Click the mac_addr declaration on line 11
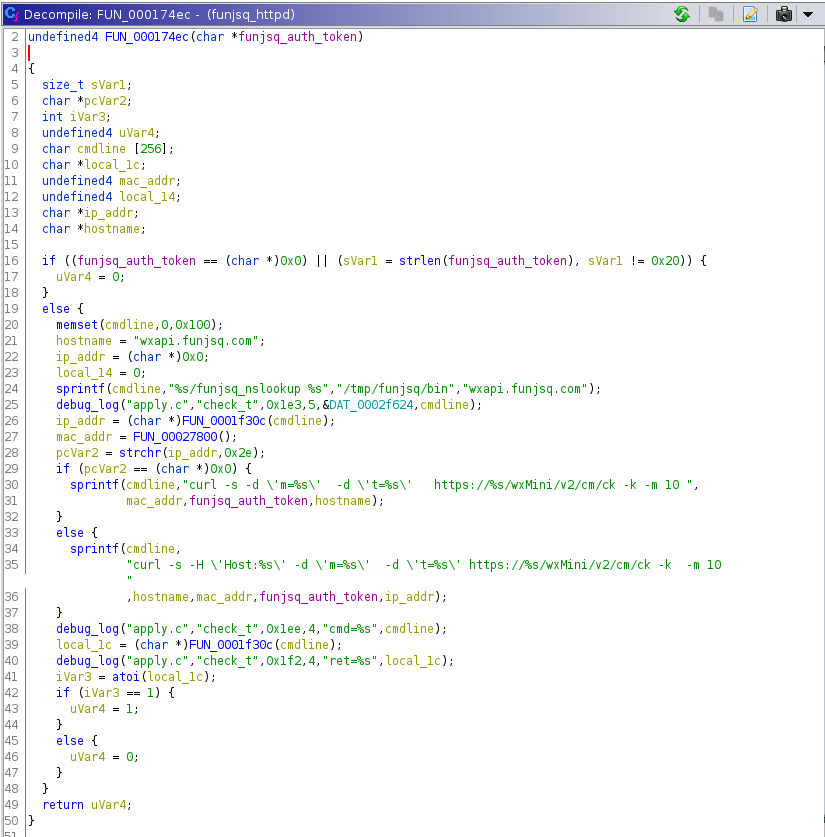 [x=112, y=181]
